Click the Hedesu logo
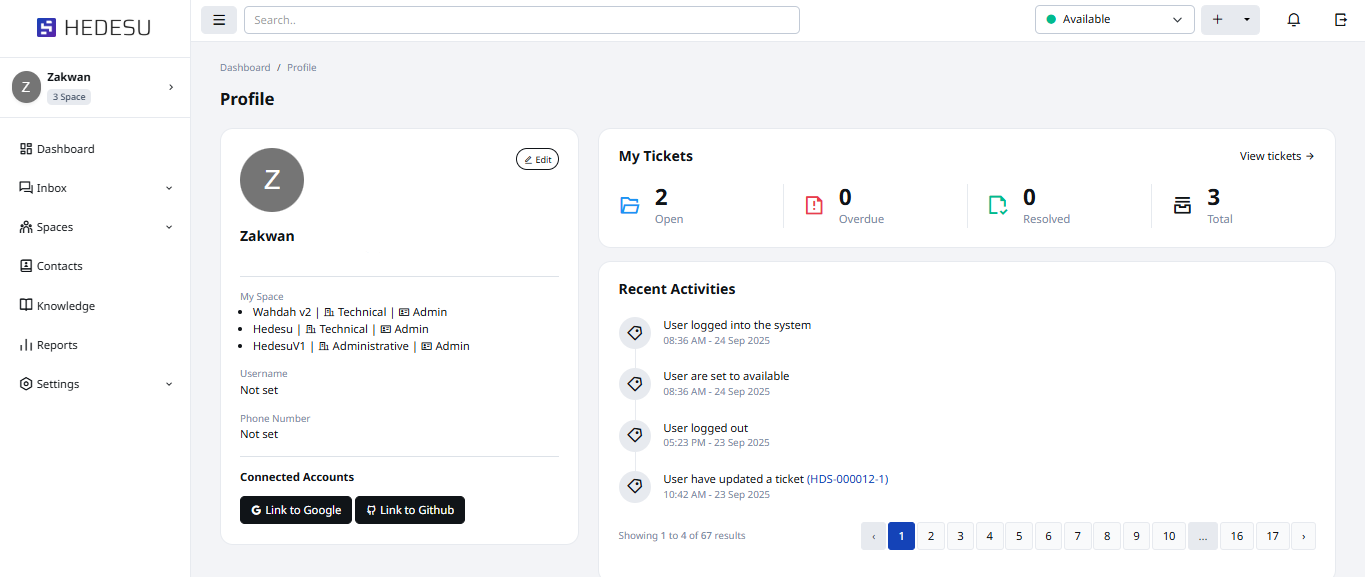The width and height of the screenshot is (1365, 577). point(94,28)
